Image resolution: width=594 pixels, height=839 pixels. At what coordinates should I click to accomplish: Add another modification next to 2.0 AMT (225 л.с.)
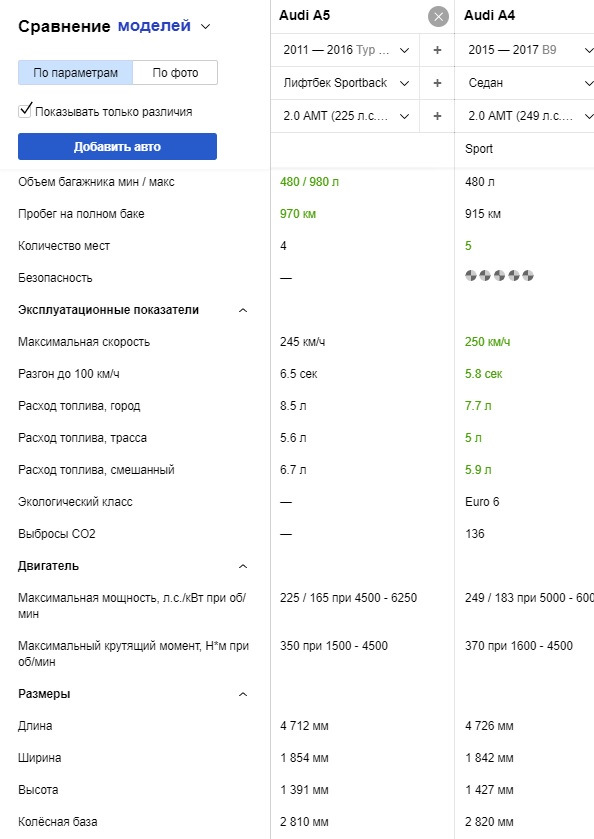click(x=437, y=116)
